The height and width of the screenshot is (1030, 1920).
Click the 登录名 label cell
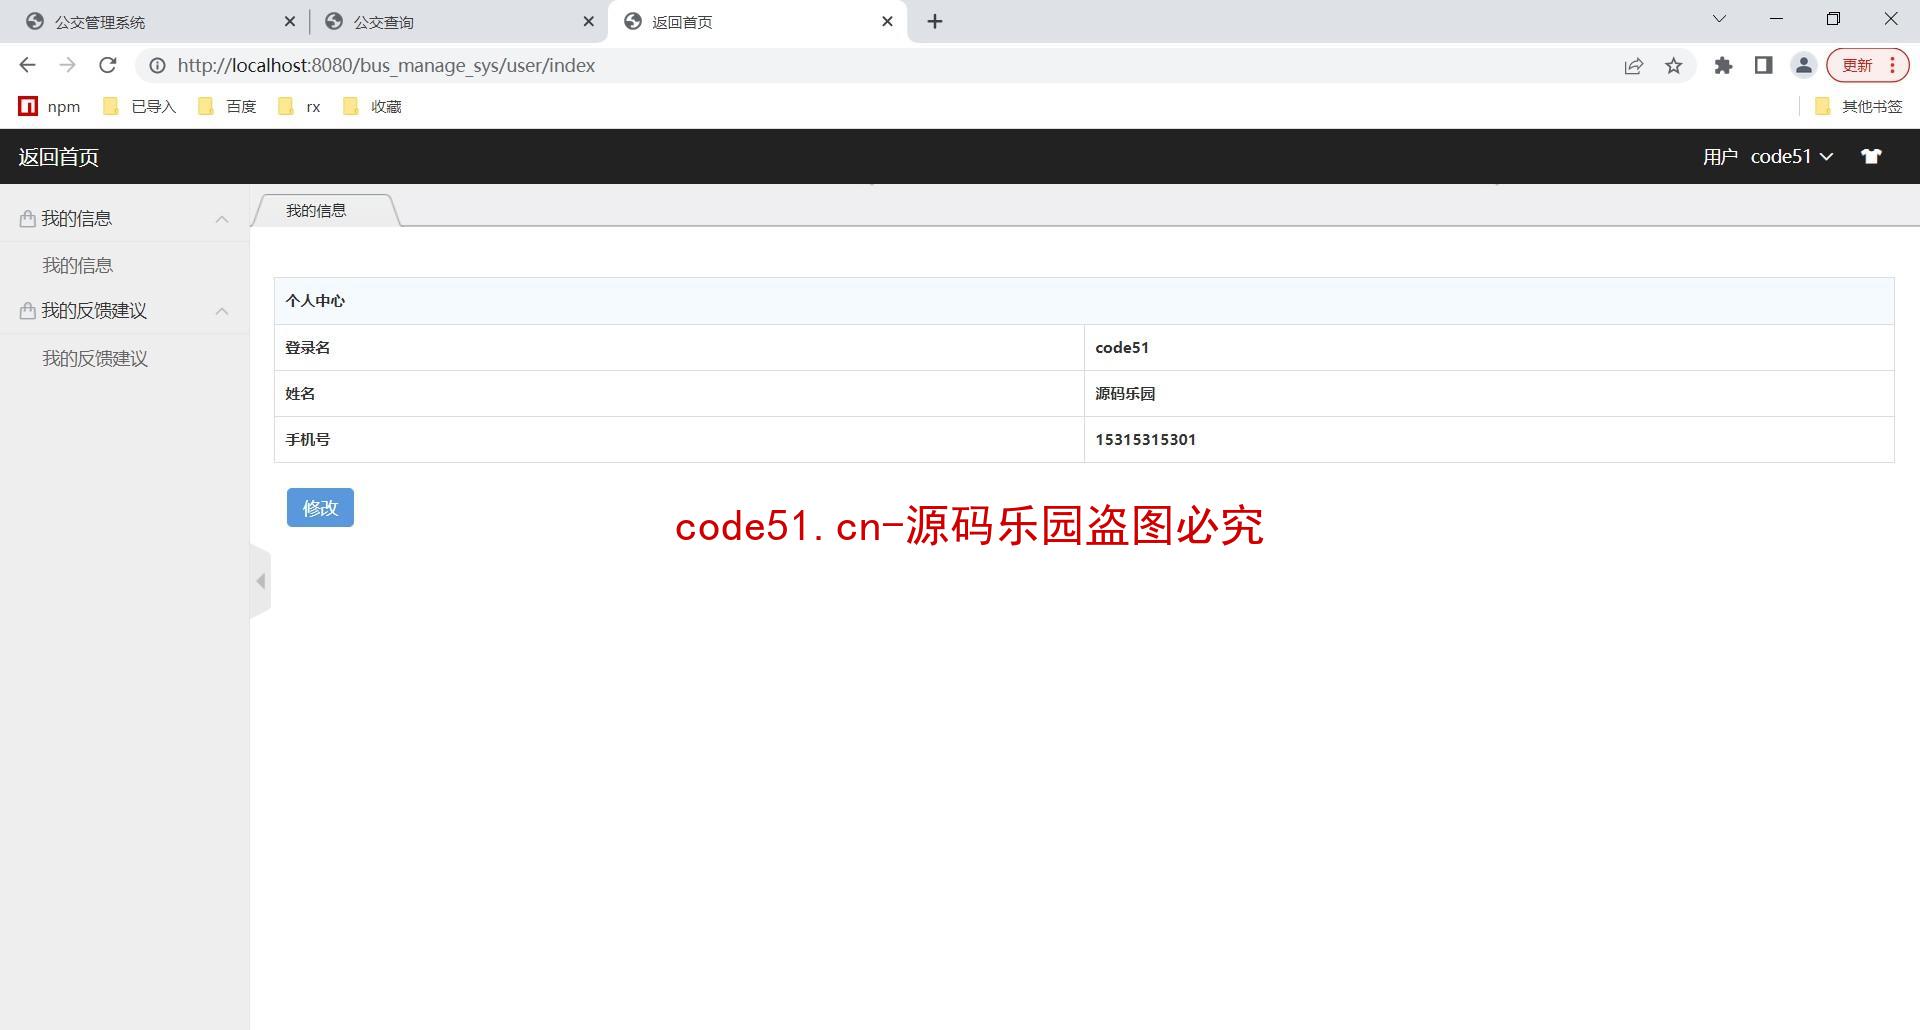(x=679, y=348)
